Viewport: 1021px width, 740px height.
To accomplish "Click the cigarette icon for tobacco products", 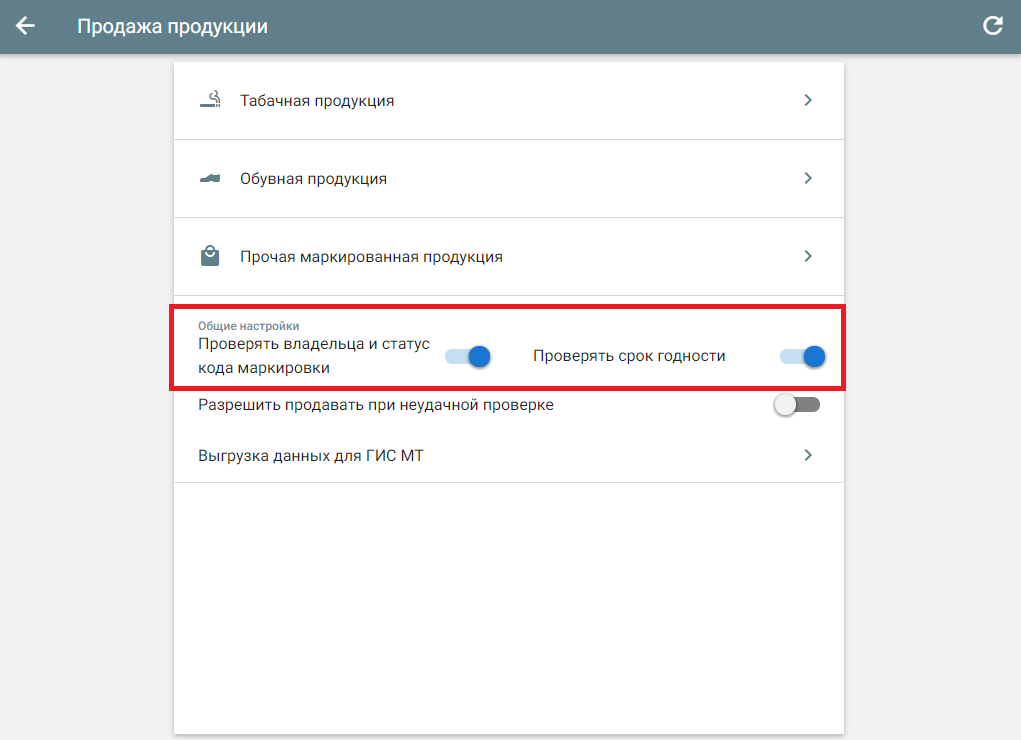I will tap(210, 100).
